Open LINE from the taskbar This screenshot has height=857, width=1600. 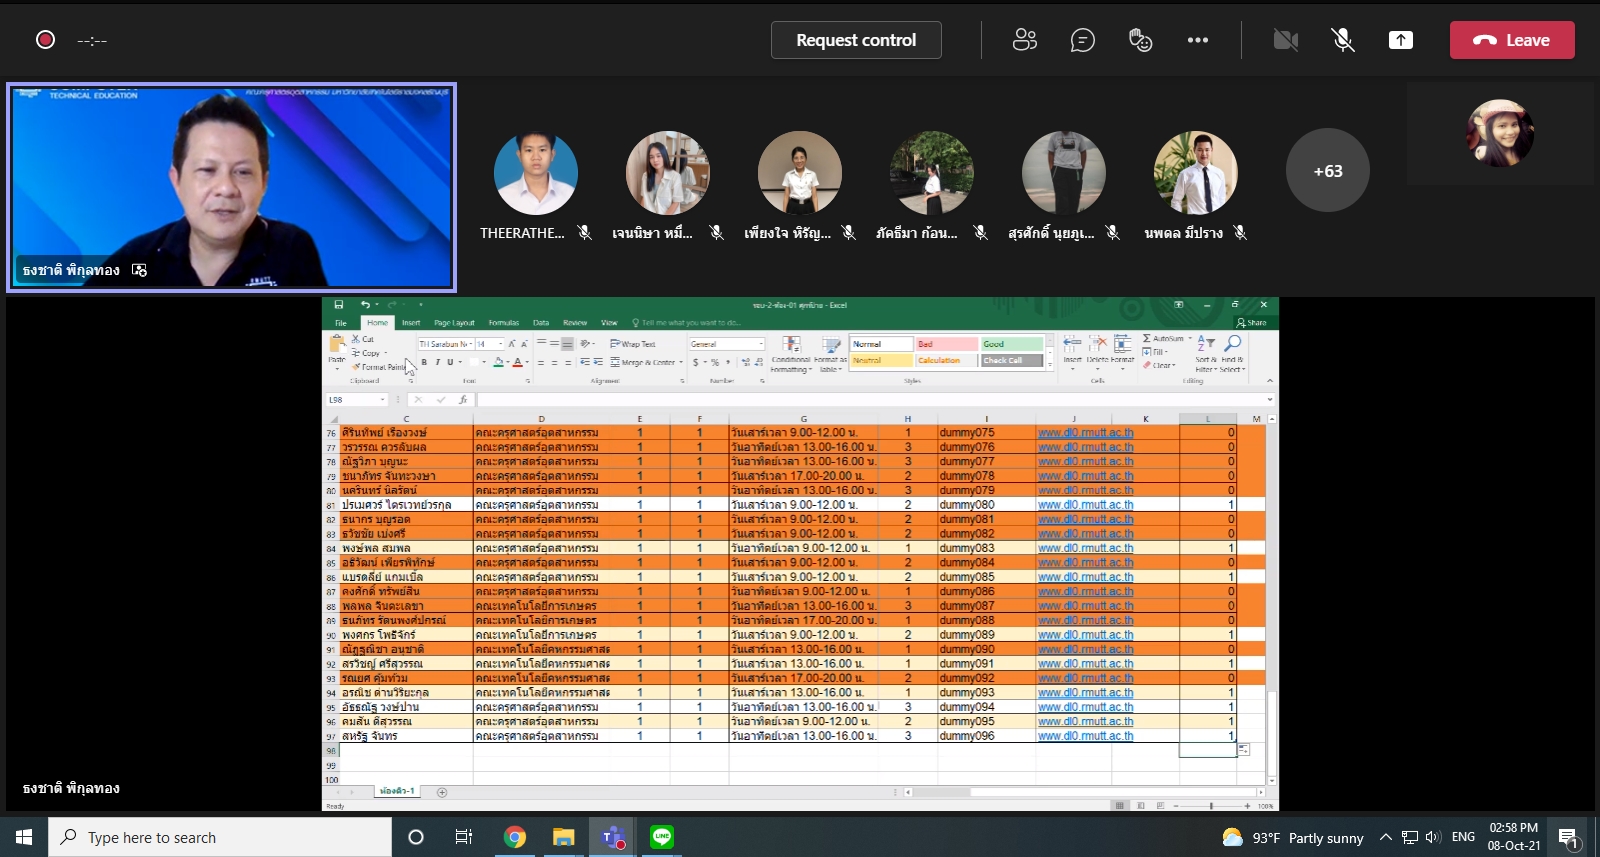662,837
